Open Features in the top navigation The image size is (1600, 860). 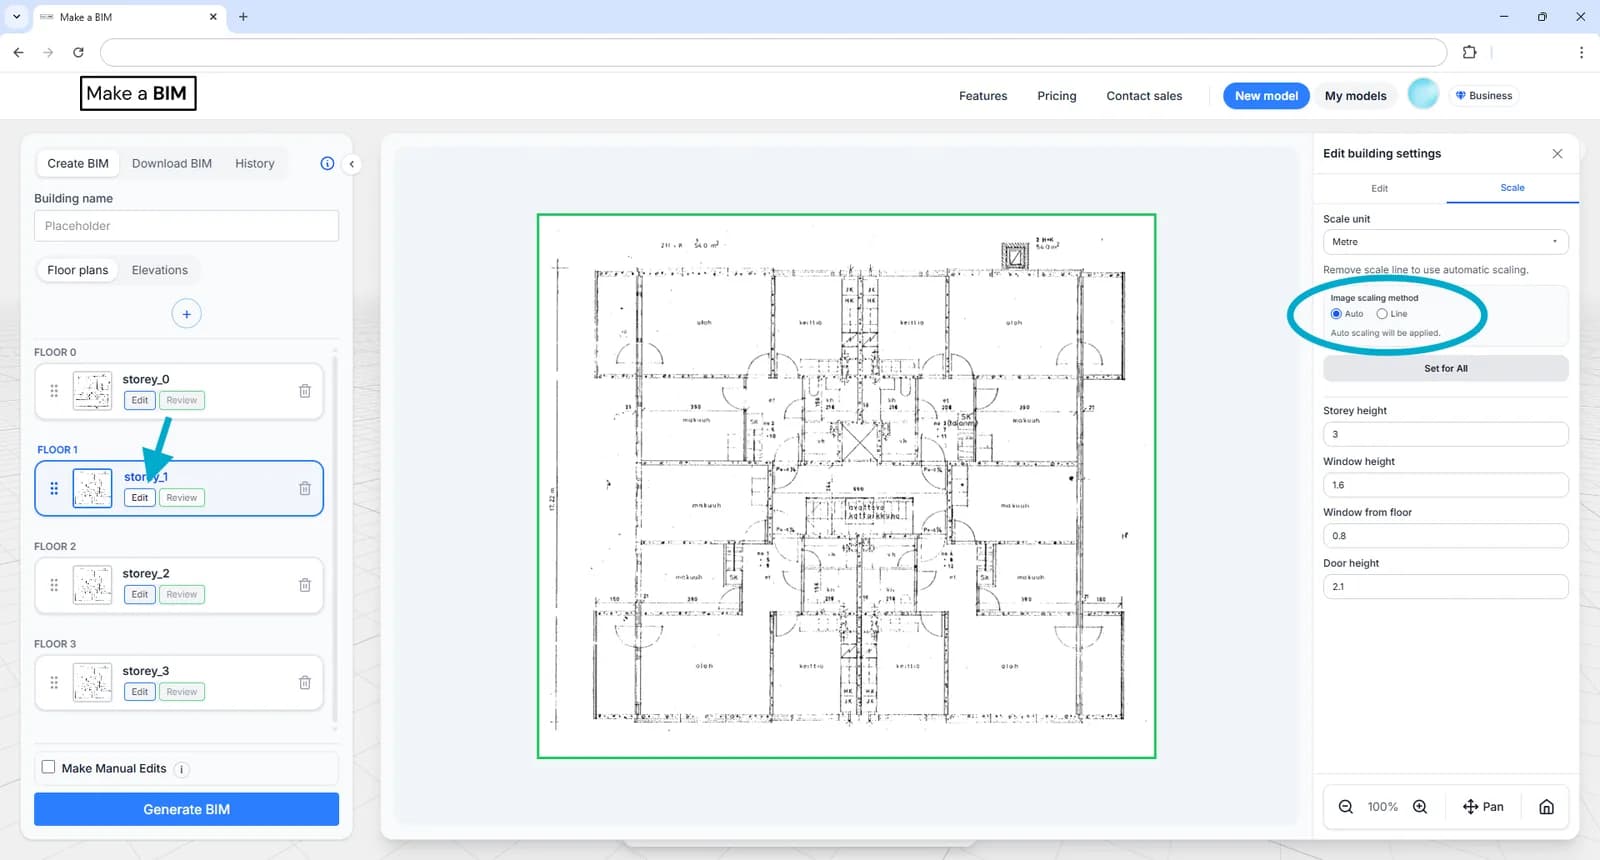pos(983,96)
